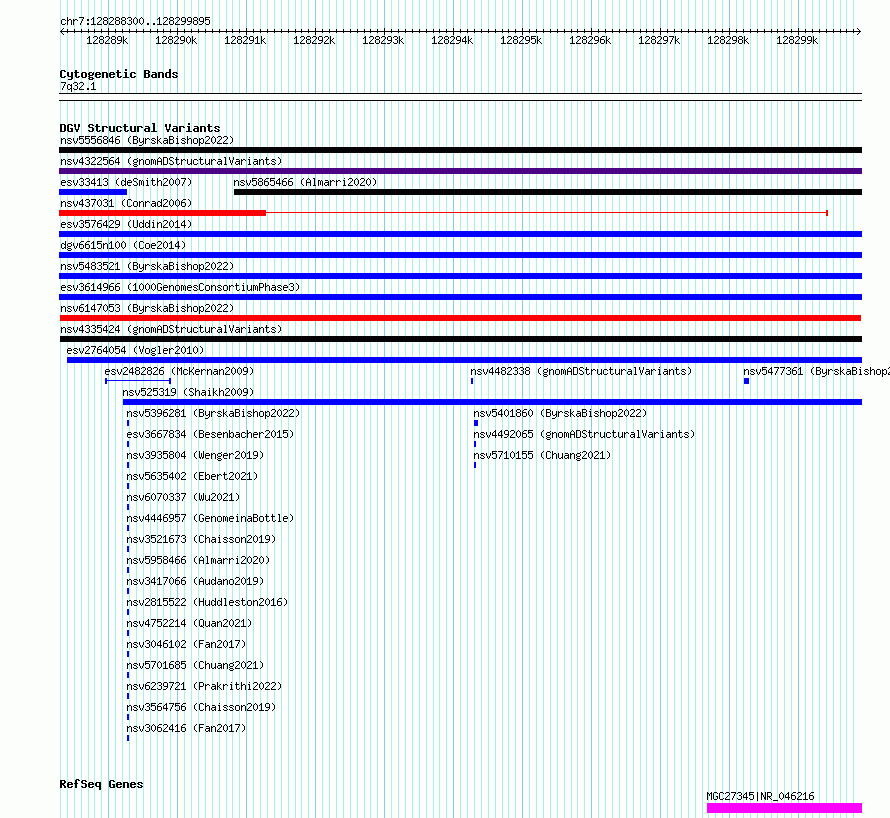
Task: Select the blue esv2764054 variant bar
Action: [464, 360]
